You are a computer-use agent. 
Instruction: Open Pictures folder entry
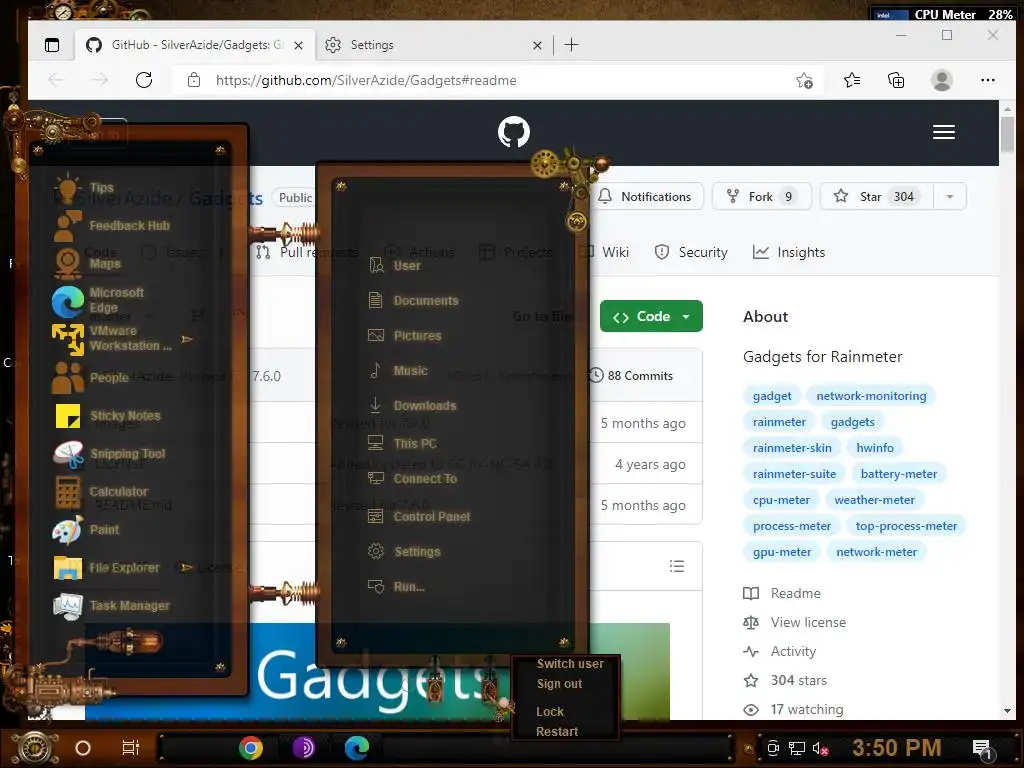pyautogui.click(x=405, y=336)
